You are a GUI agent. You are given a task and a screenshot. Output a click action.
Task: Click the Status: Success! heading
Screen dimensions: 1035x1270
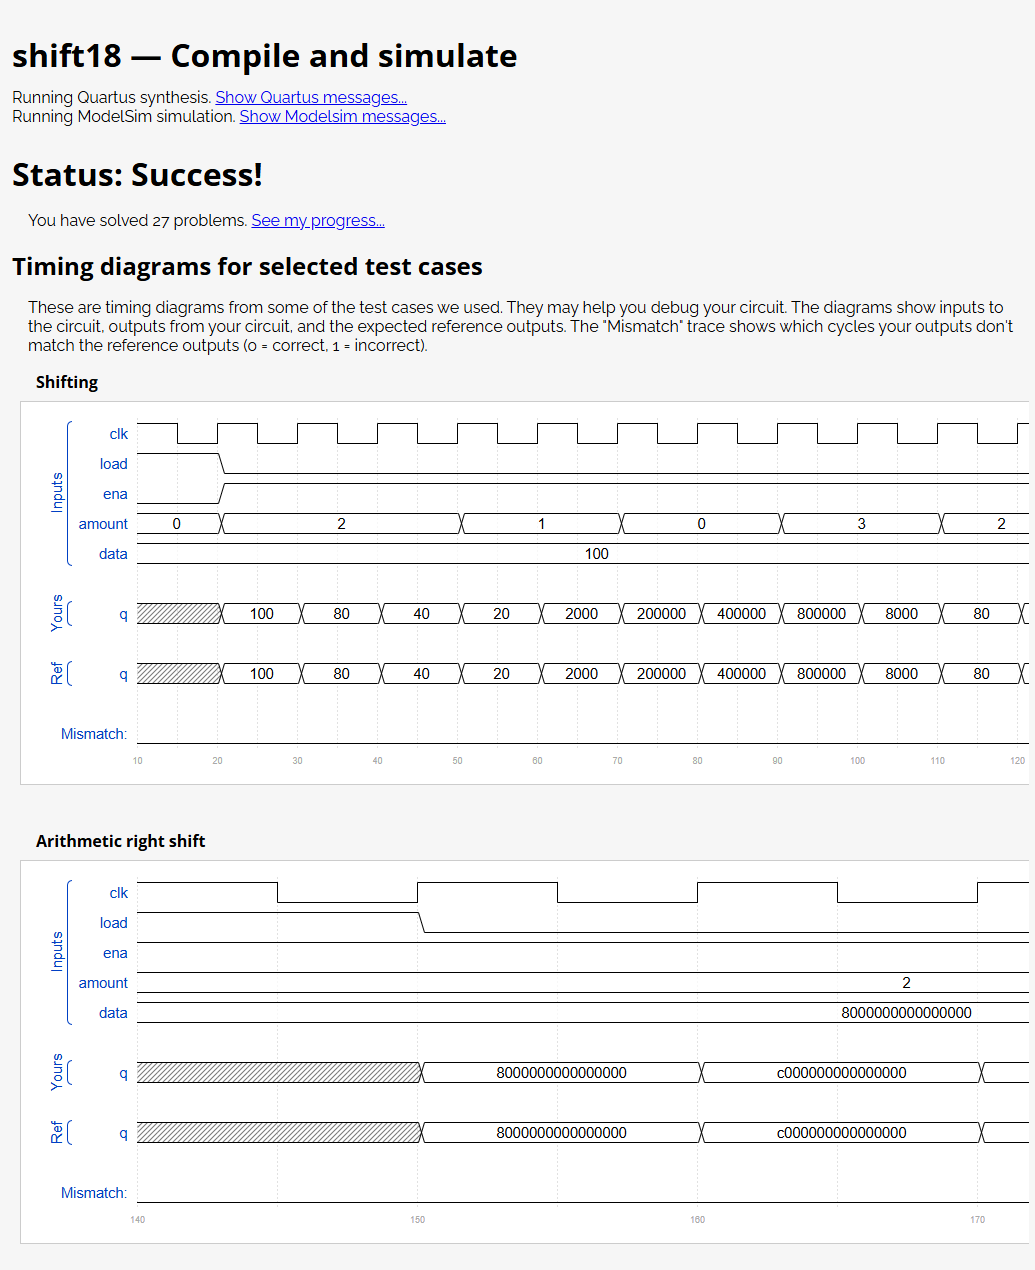coord(137,174)
